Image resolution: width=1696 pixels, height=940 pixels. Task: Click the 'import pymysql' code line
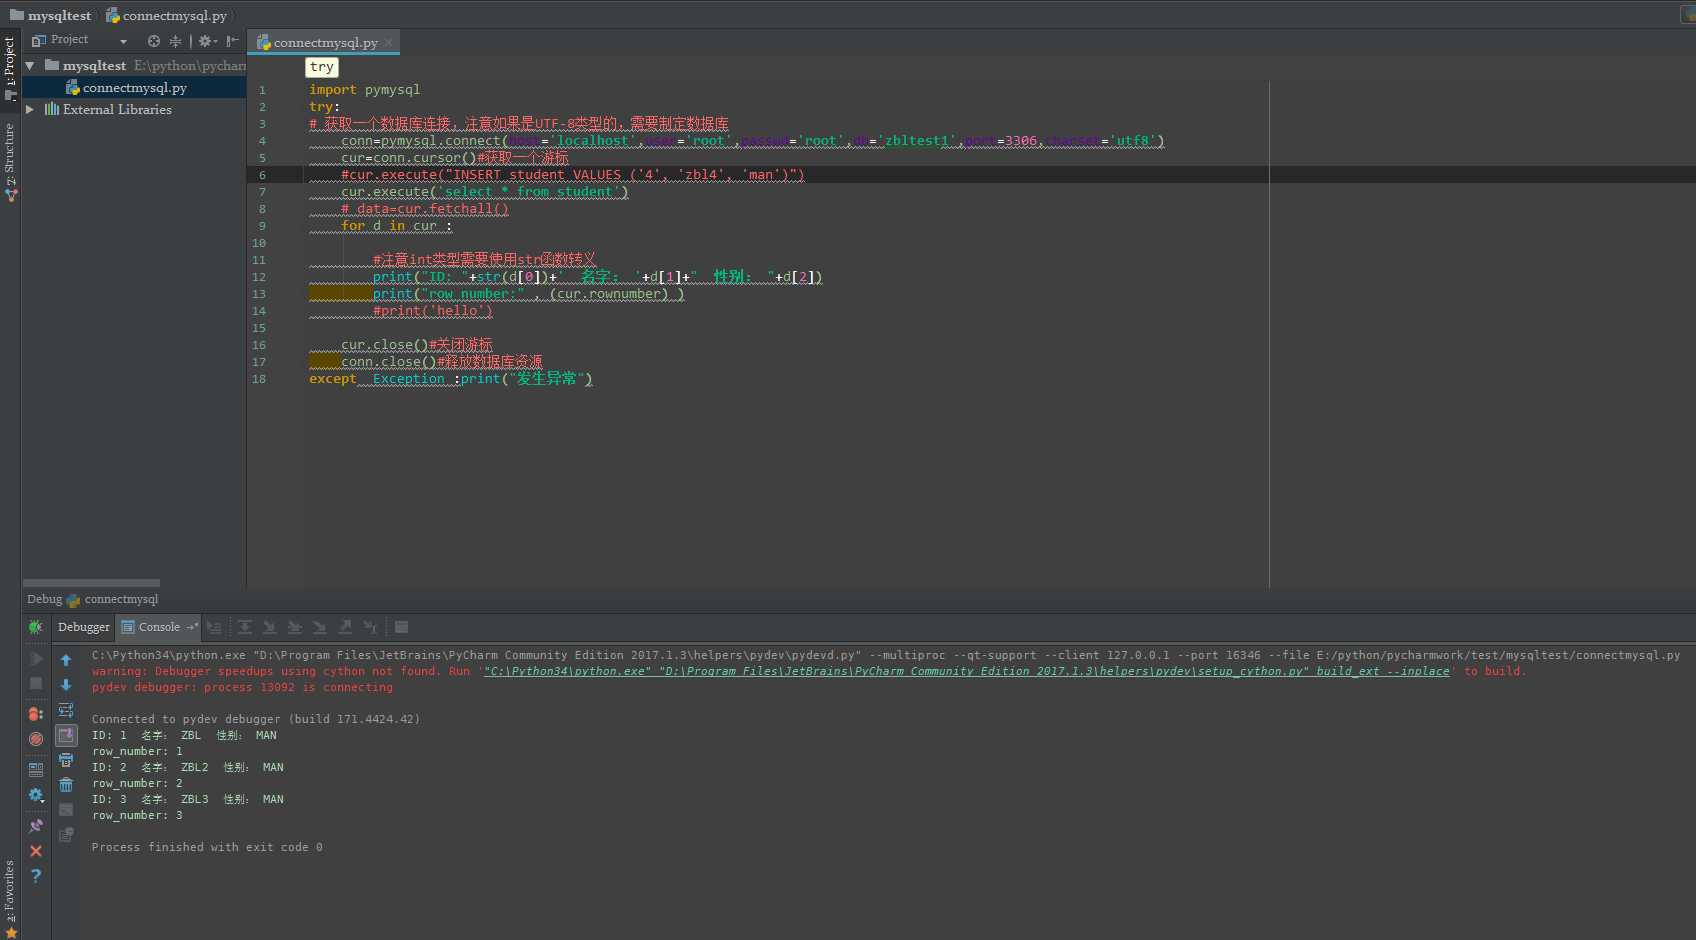[364, 90]
